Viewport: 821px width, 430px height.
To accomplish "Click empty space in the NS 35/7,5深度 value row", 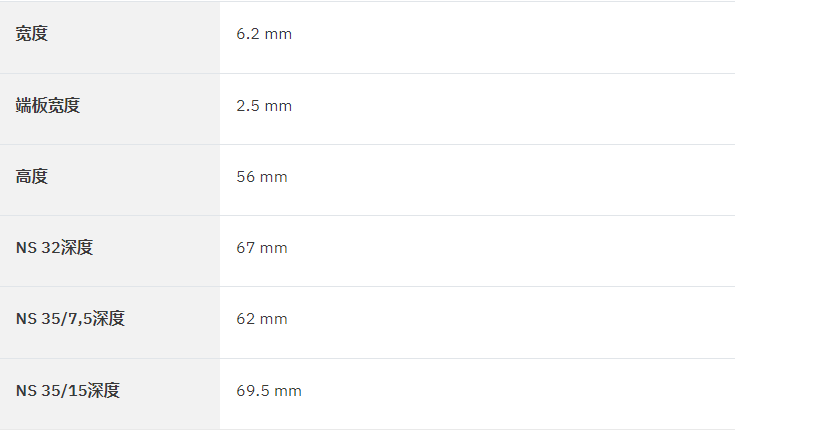I will pos(513,323).
